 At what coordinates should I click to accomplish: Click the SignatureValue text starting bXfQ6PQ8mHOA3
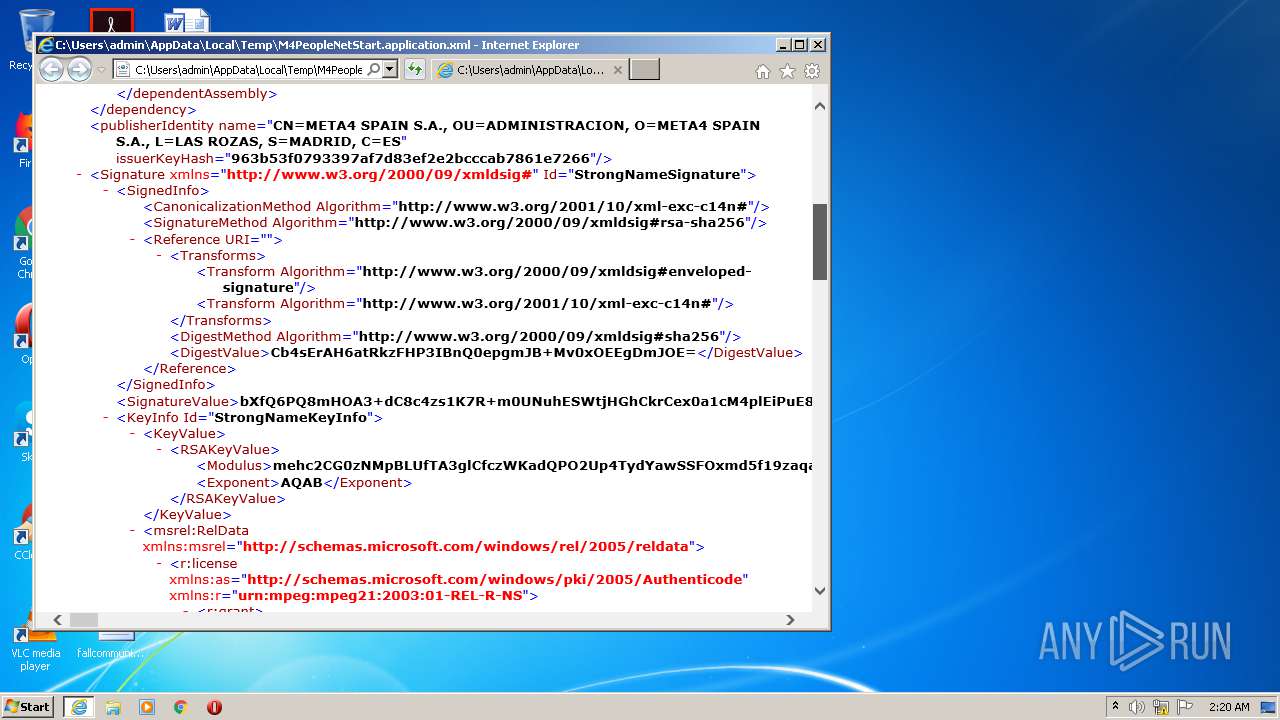click(526, 402)
